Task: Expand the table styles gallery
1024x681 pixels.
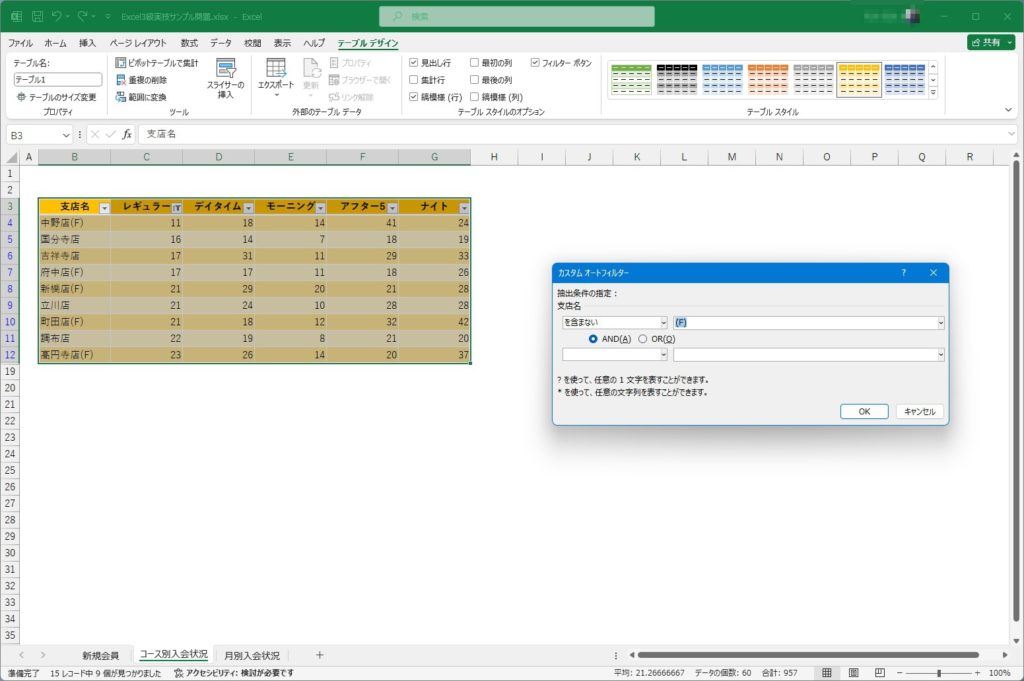Action: 933,93
